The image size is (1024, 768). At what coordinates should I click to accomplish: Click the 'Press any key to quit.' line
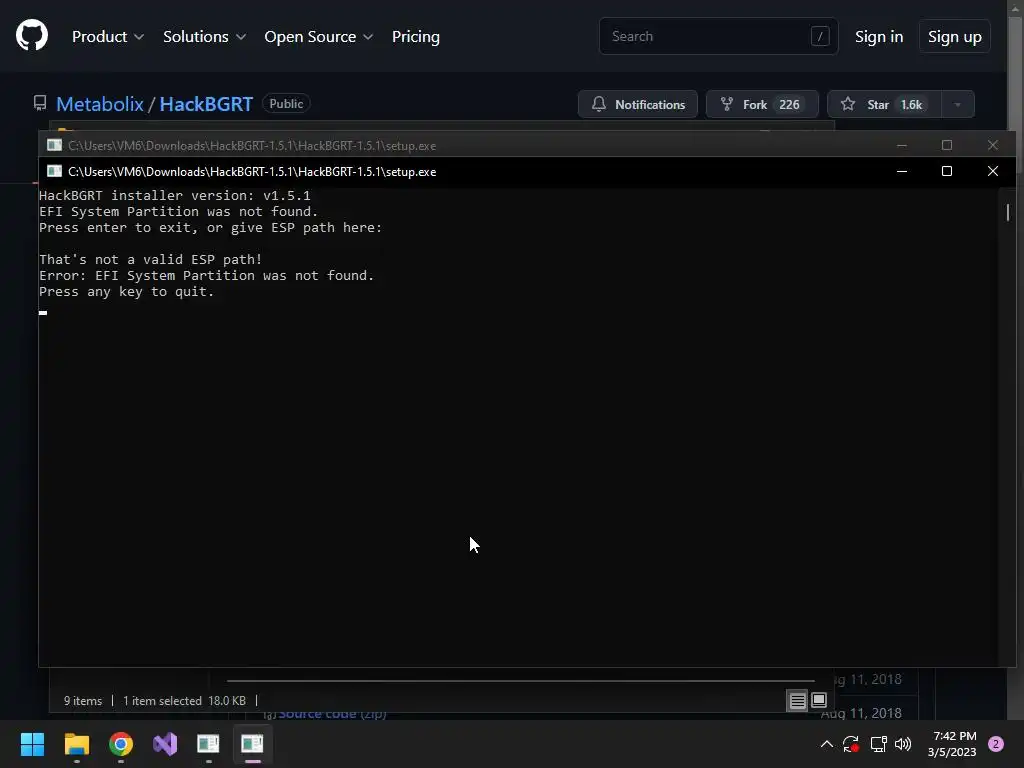pos(127,292)
